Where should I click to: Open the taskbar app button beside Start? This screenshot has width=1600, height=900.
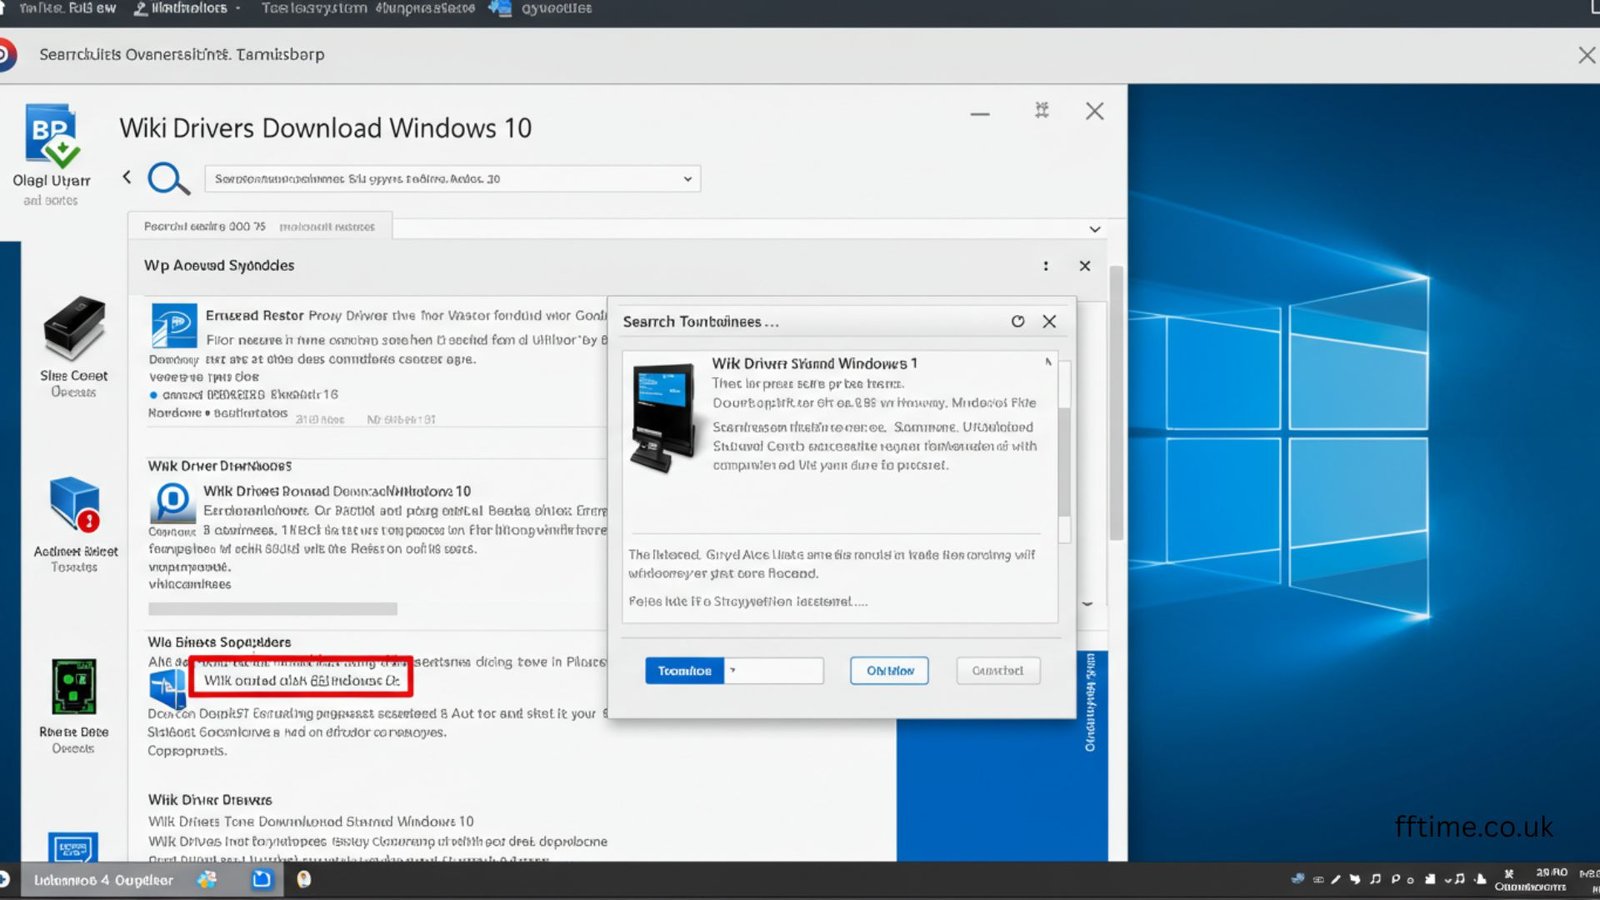click(x=103, y=880)
